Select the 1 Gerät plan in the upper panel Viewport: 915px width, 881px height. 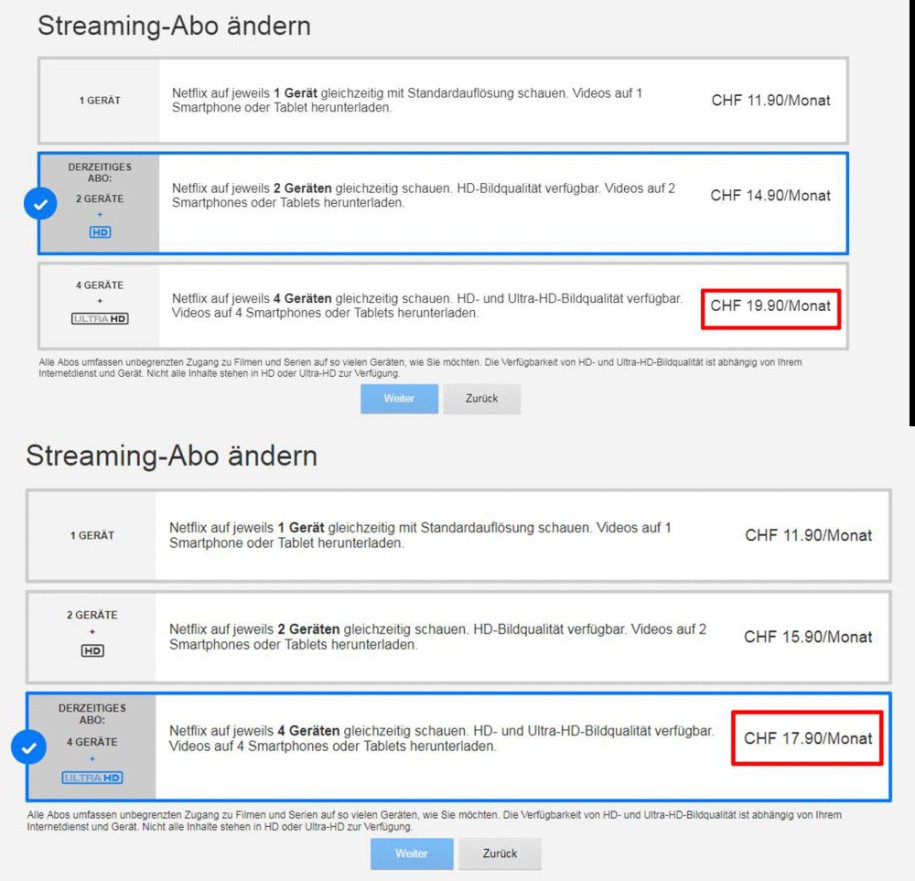pyautogui.click(x=442, y=100)
